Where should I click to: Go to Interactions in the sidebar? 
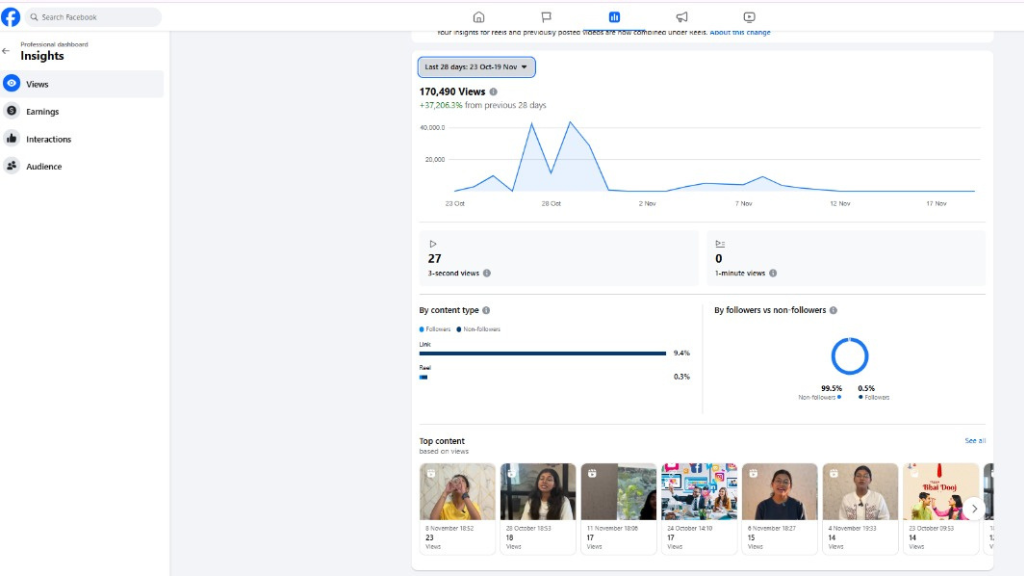pyautogui.click(x=48, y=139)
